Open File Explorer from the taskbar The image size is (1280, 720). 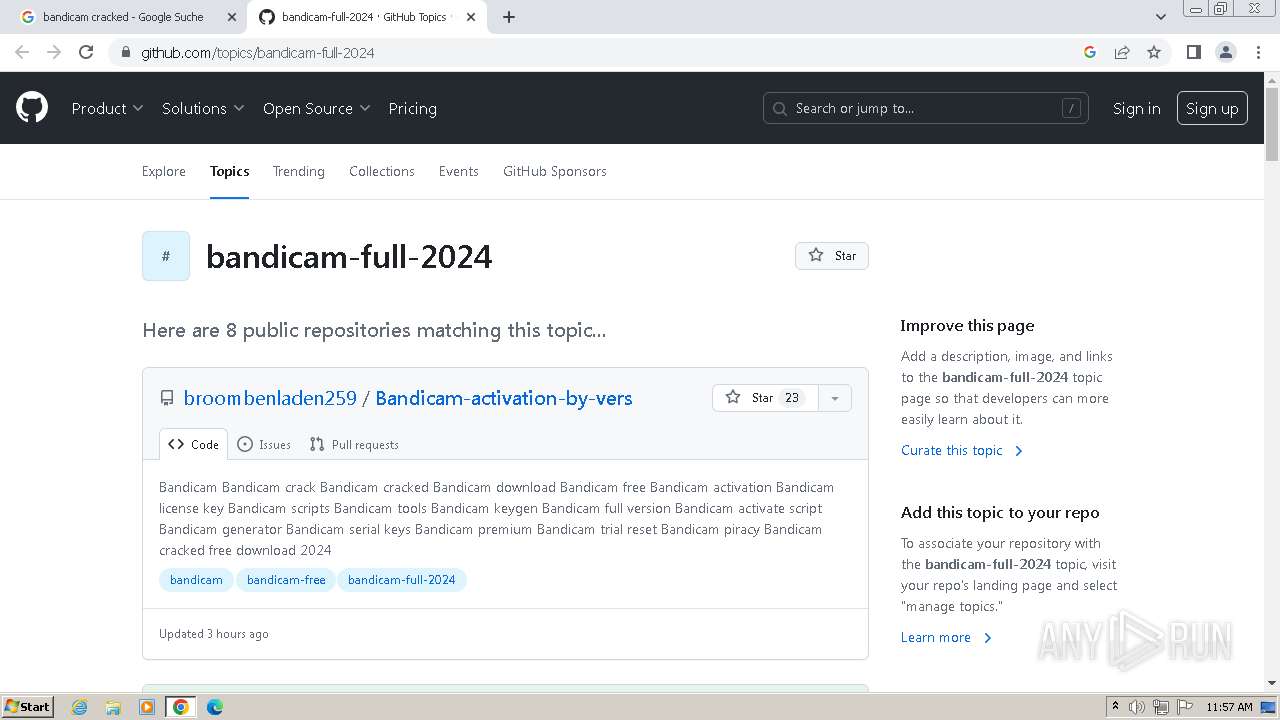(113, 707)
